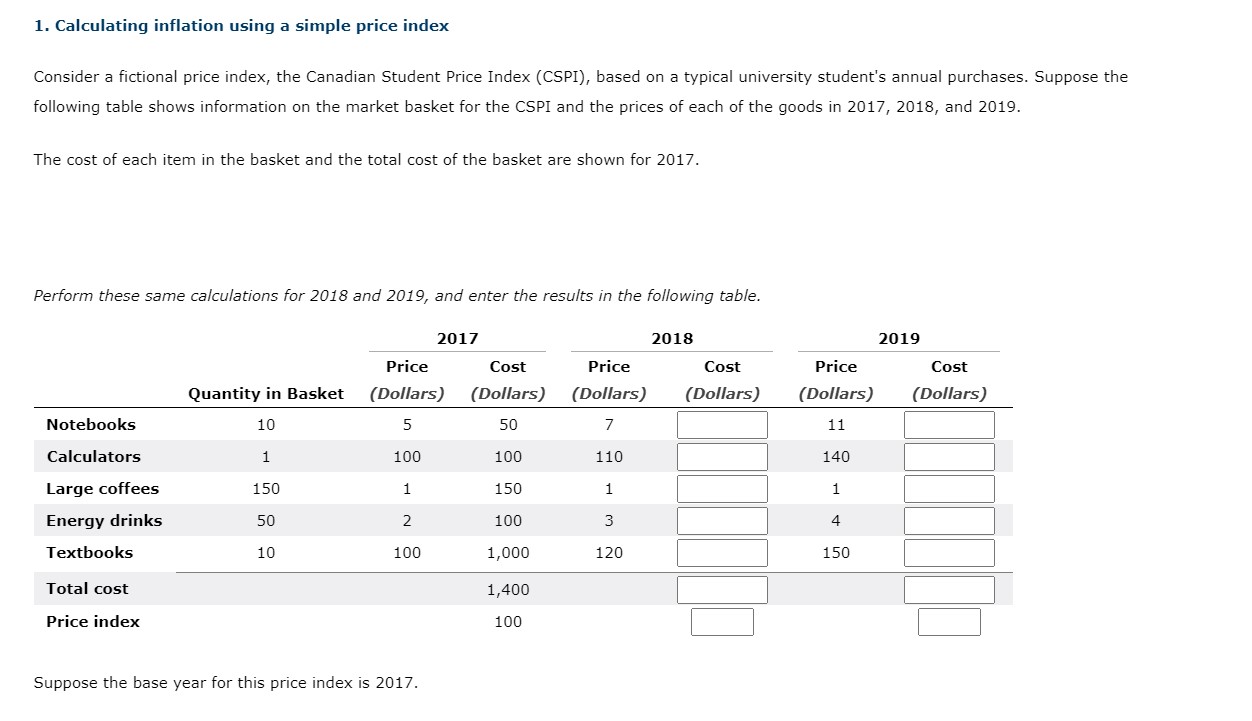Click the section heading about calculating inflation
The image size is (1252, 721).
pos(241,25)
